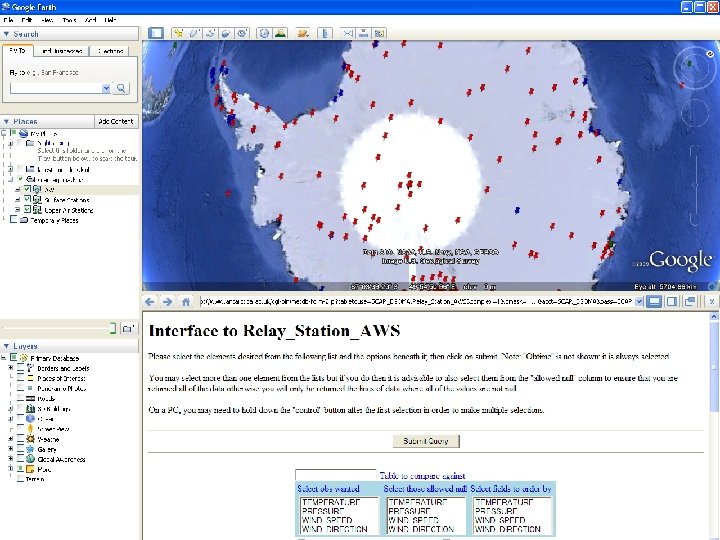This screenshot has width=720, height=540.
Task: Open the search input dropdown arrow
Action: point(106,88)
